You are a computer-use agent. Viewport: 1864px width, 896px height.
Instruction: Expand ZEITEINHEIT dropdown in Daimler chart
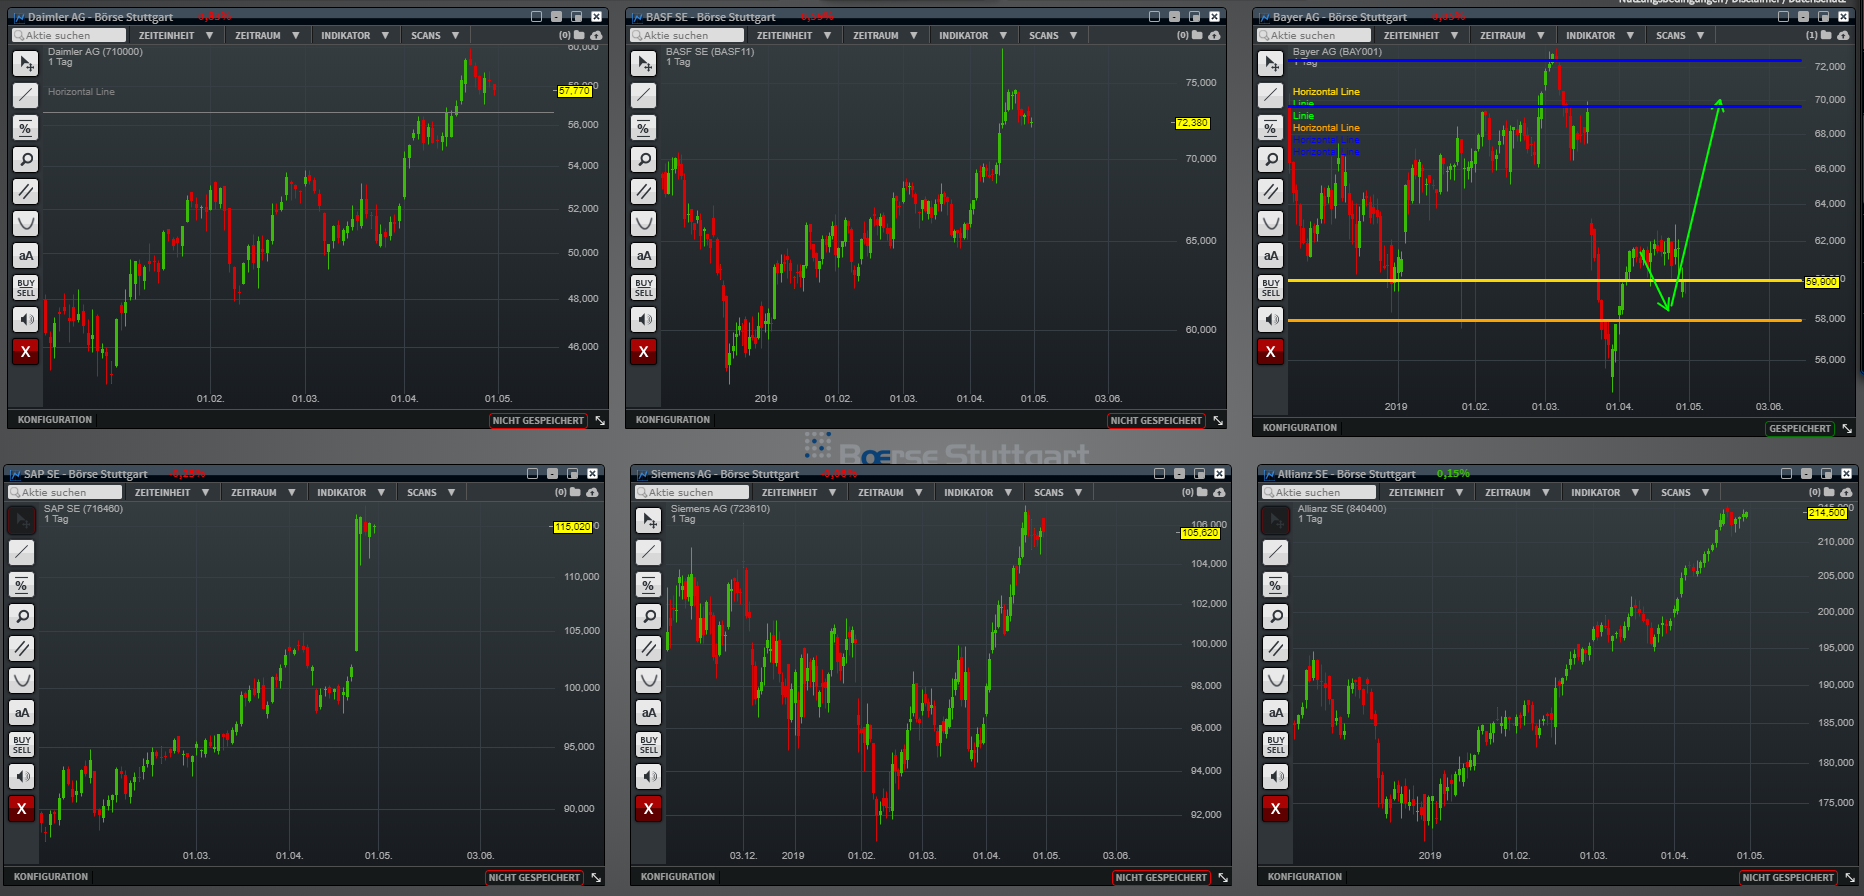pyautogui.click(x=175, y=35)
